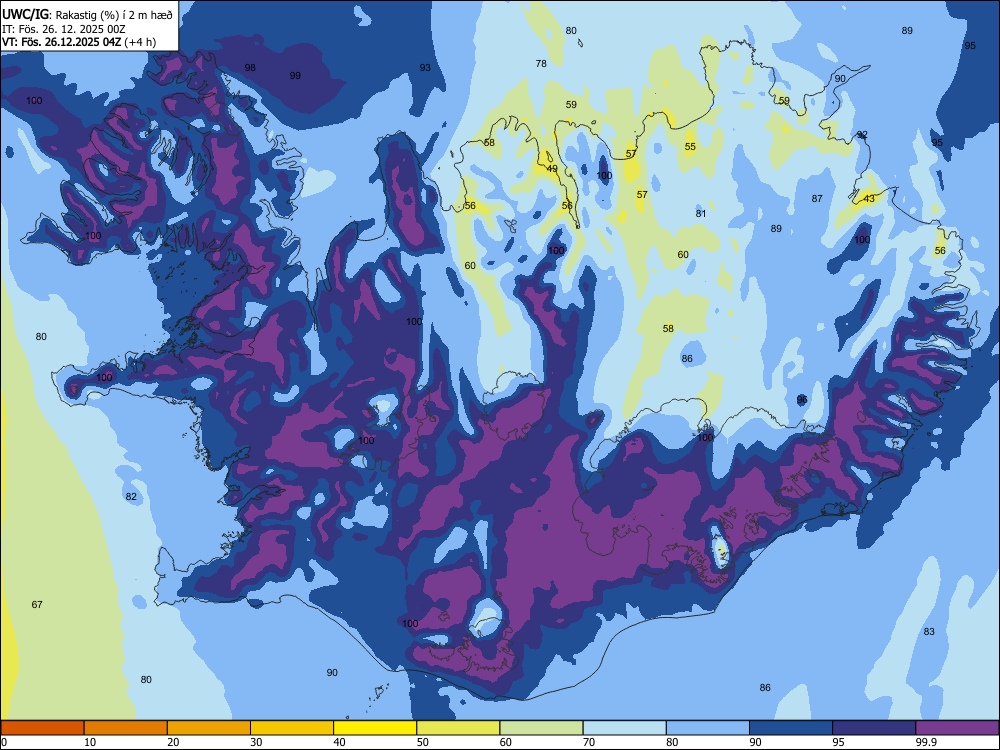The width and height of the screenshot is (1000, 750).
Task: Click the humidity value "67" on the map
Action: 37,605
